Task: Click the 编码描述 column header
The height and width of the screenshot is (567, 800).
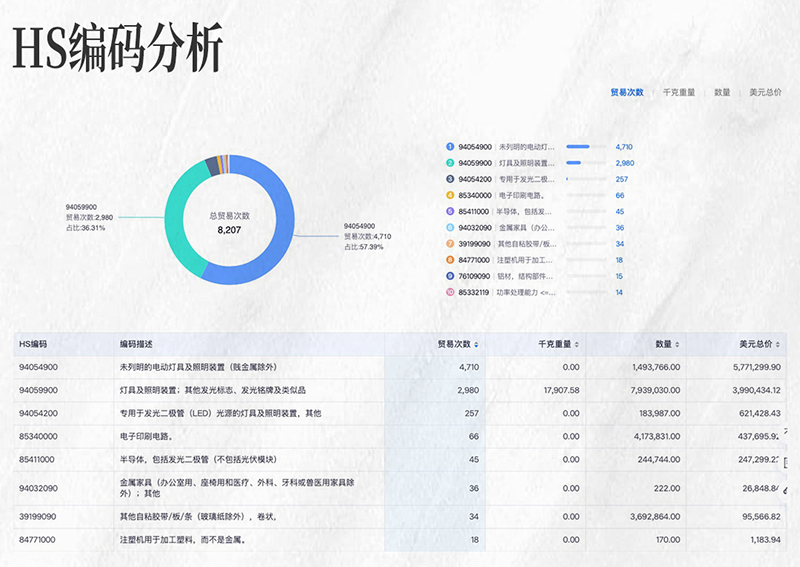Action: [x=136, y=344]
